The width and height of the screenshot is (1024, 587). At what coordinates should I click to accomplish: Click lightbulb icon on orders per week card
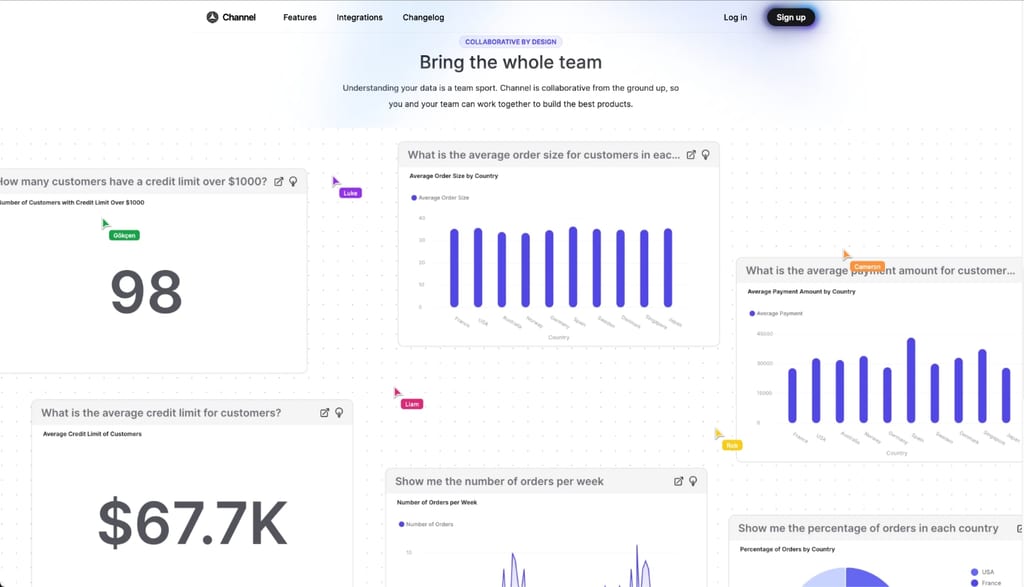coord(693,481)
